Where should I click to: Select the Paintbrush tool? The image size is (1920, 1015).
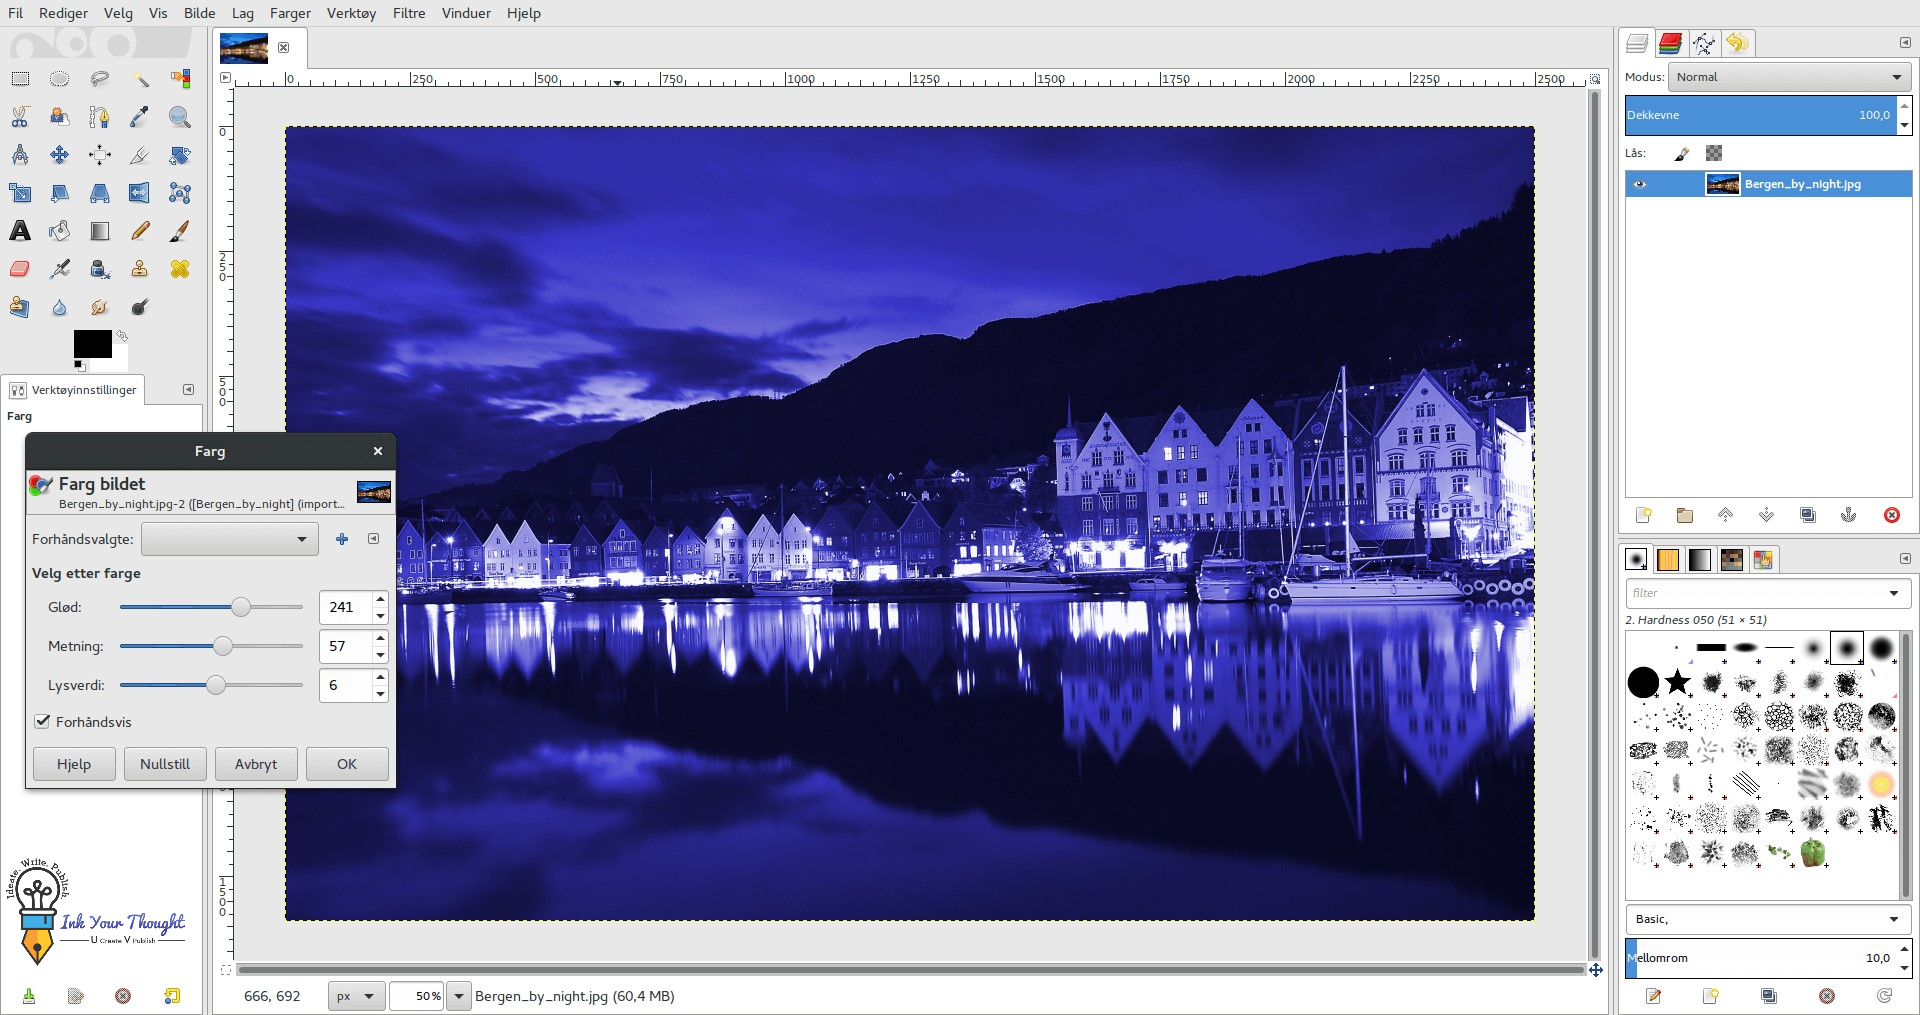(x=180, y=231)
